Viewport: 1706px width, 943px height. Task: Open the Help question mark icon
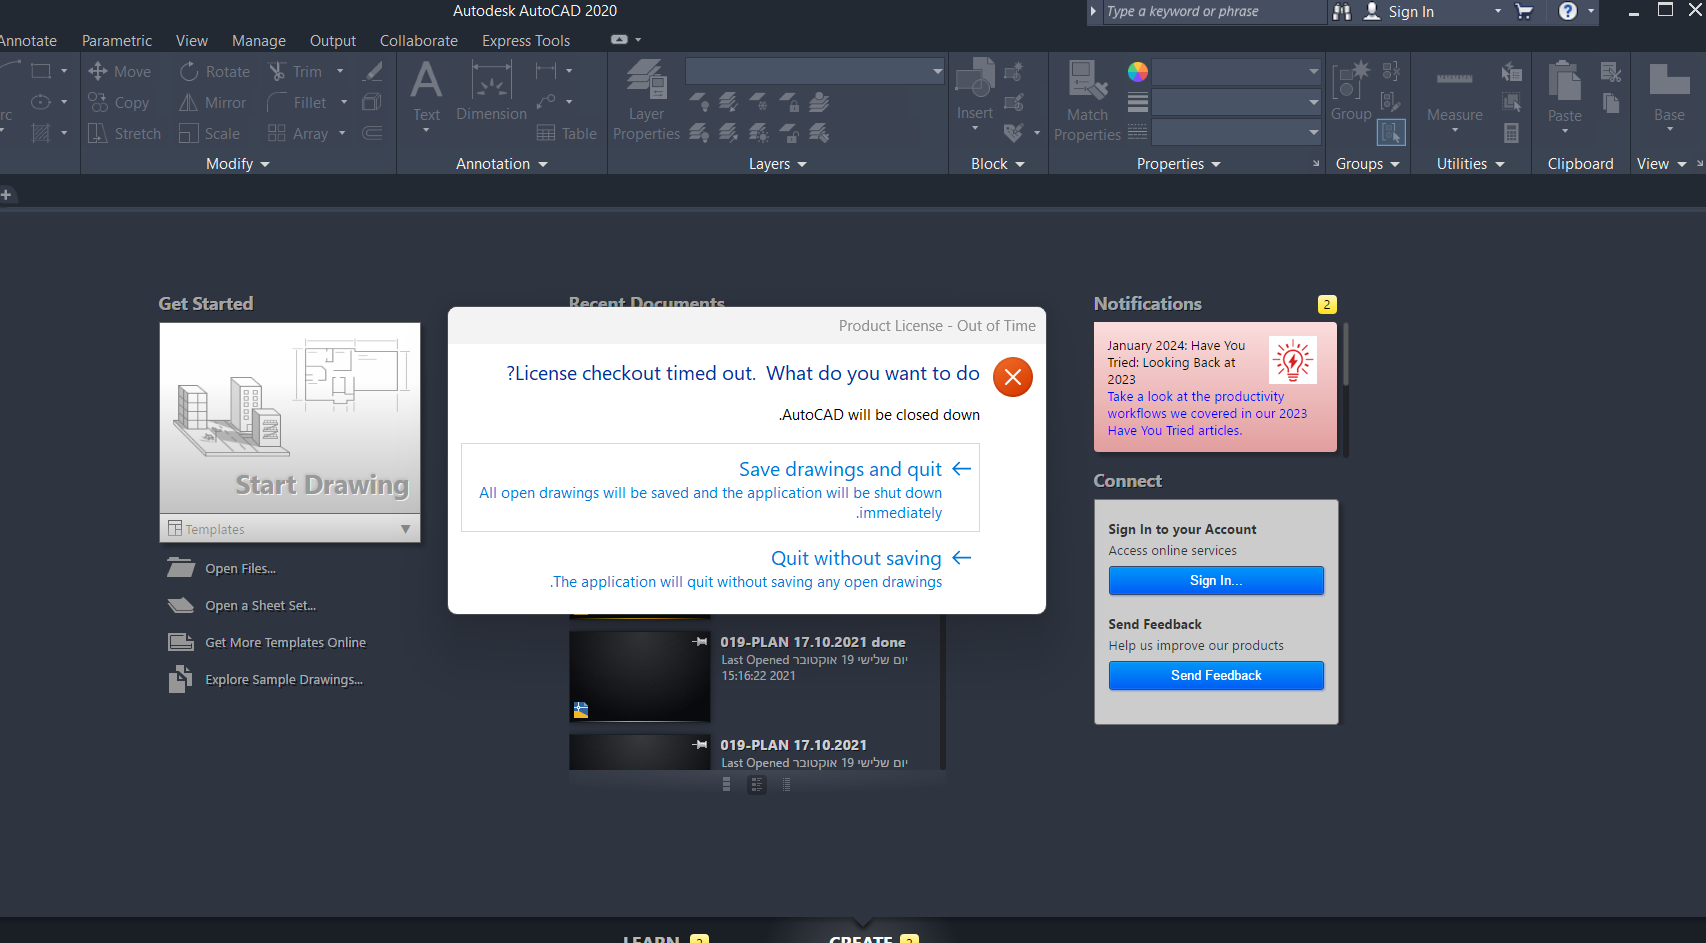pyautogui.click(x=1568, y=12)
